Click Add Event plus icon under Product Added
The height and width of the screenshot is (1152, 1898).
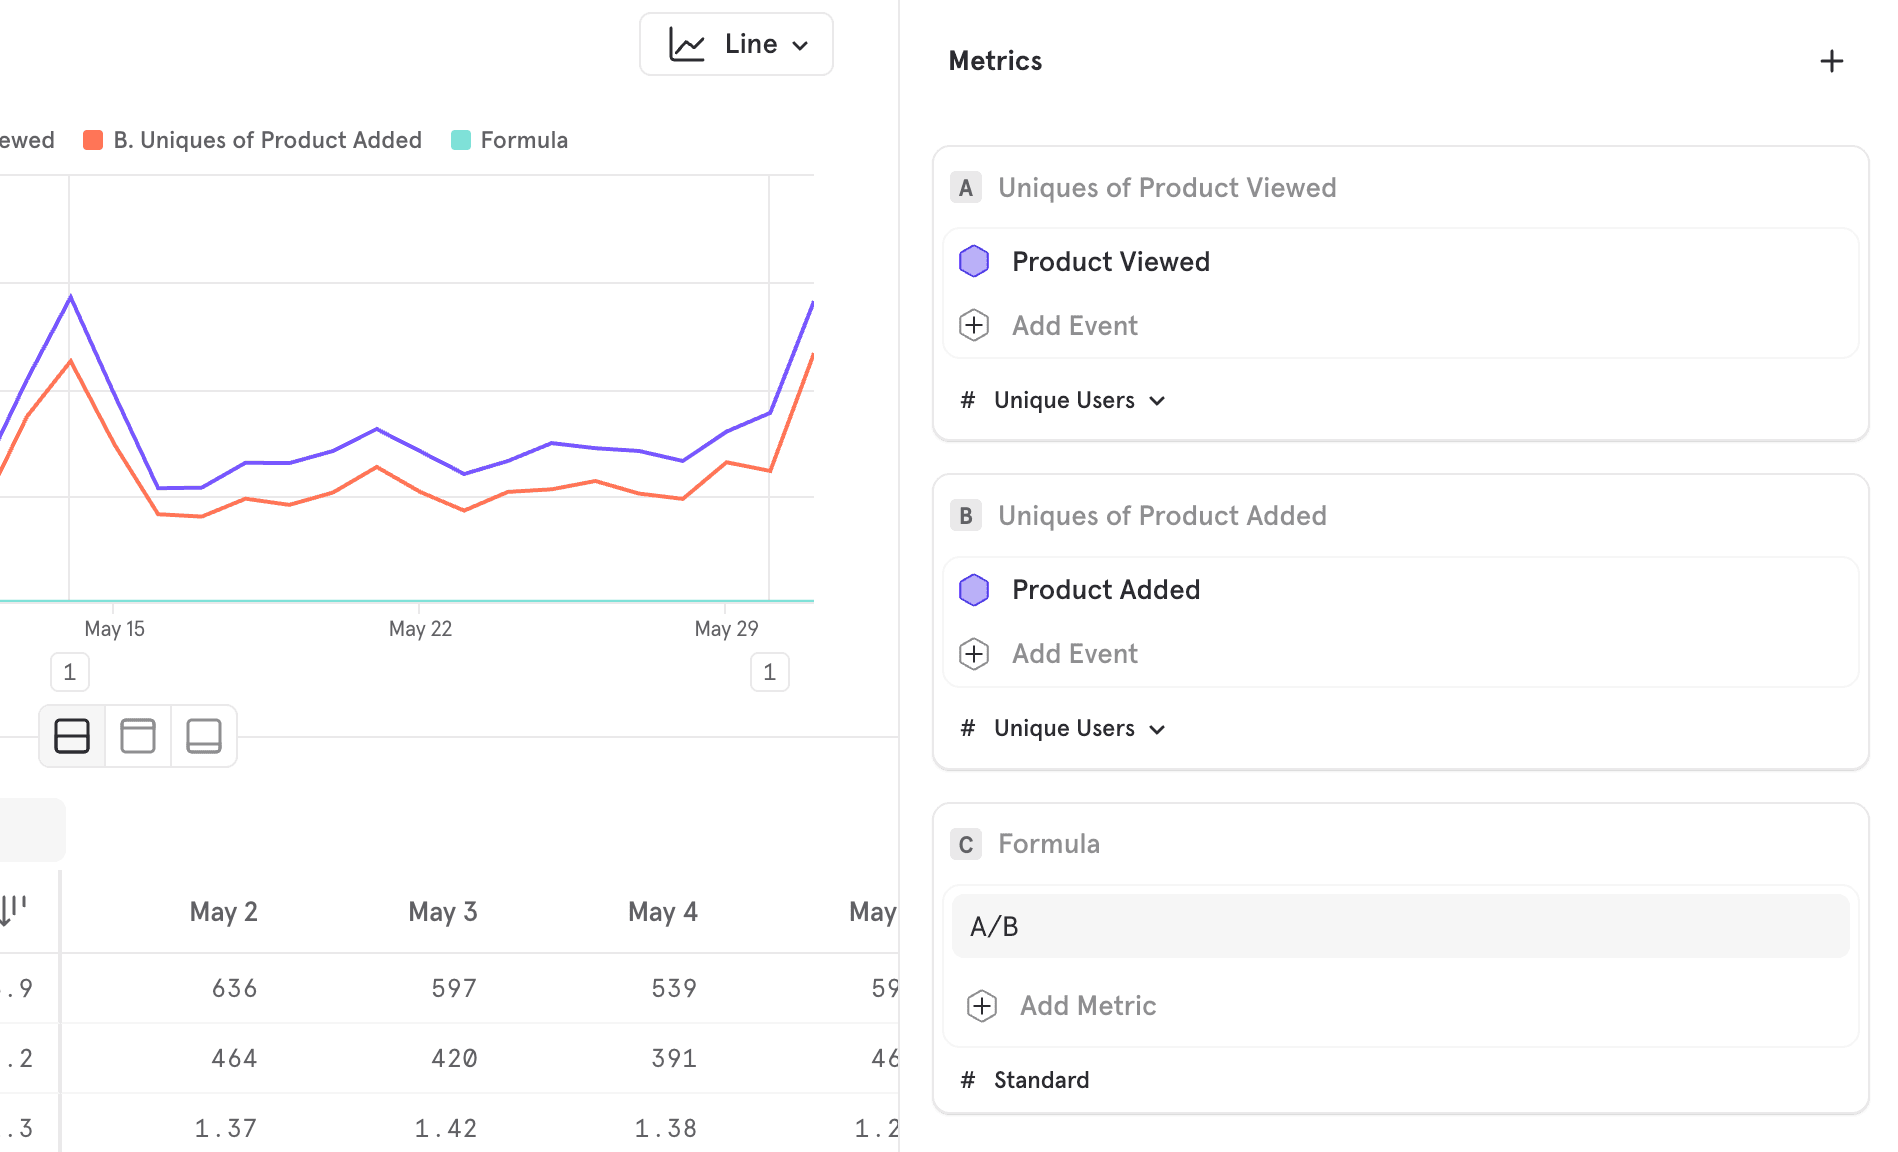point(973,654)
